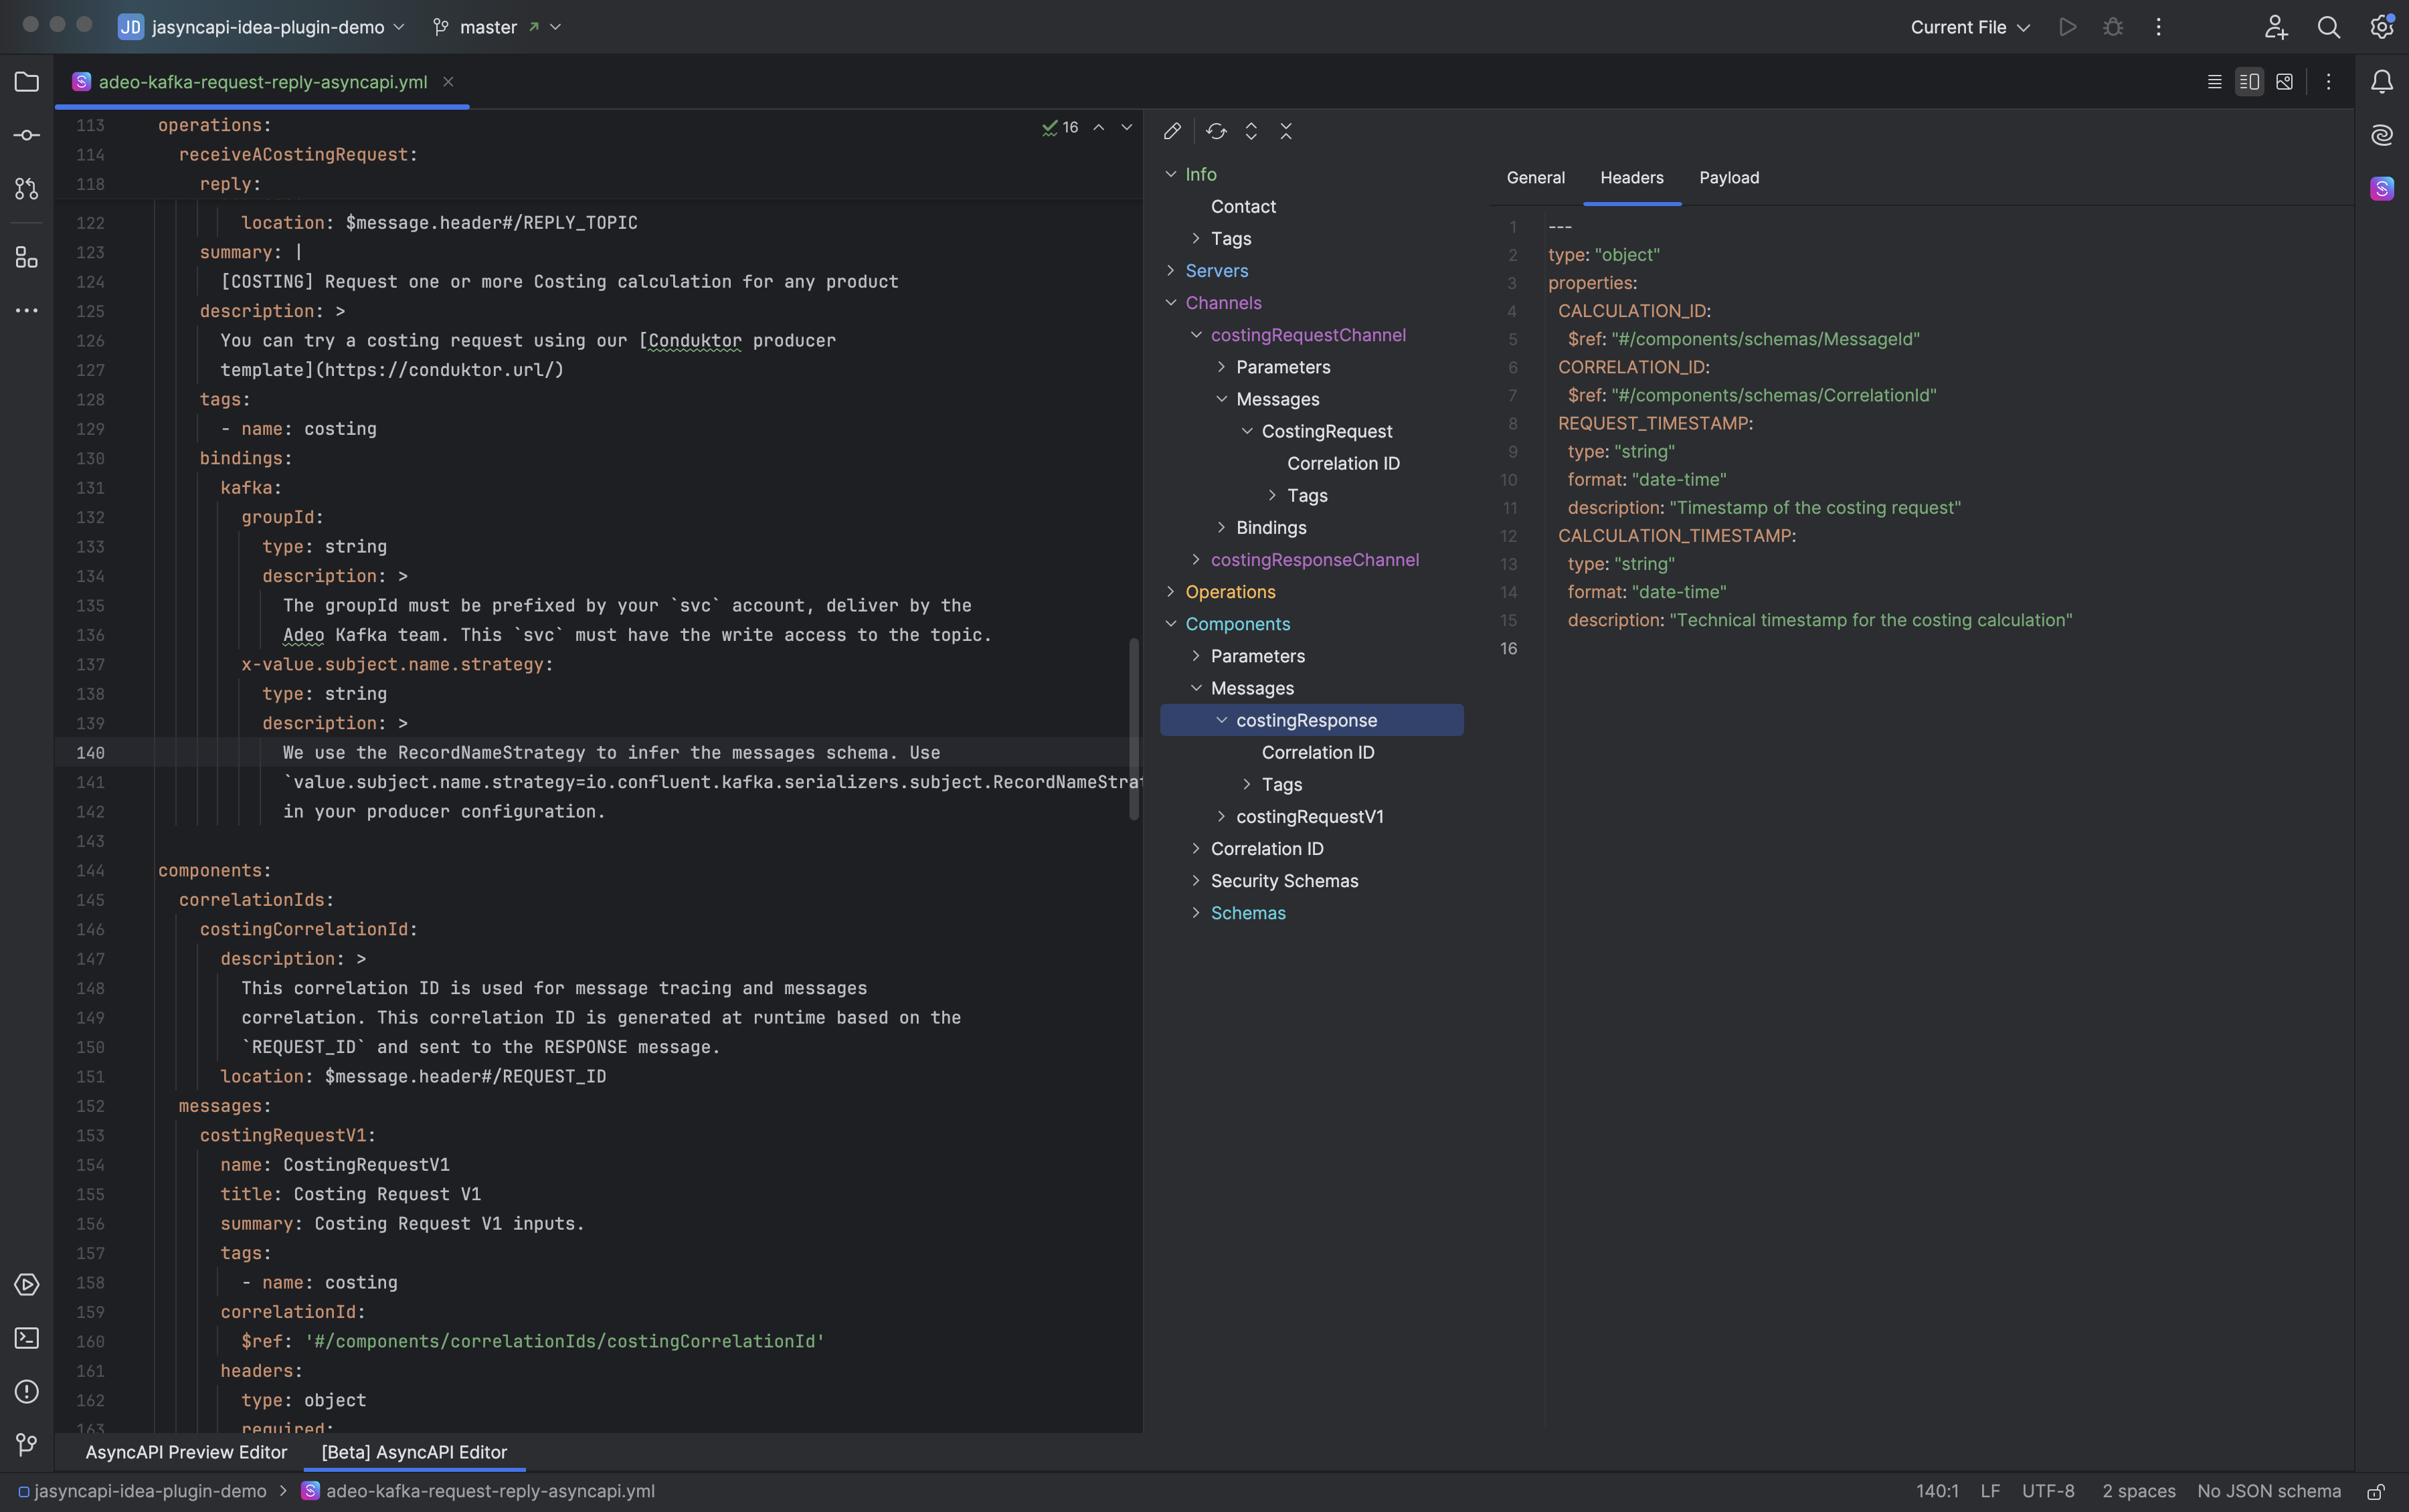This screenshot has height=1512, width=2409.
Task: Open the Commit tool window icon
Action: coord(27,135)
